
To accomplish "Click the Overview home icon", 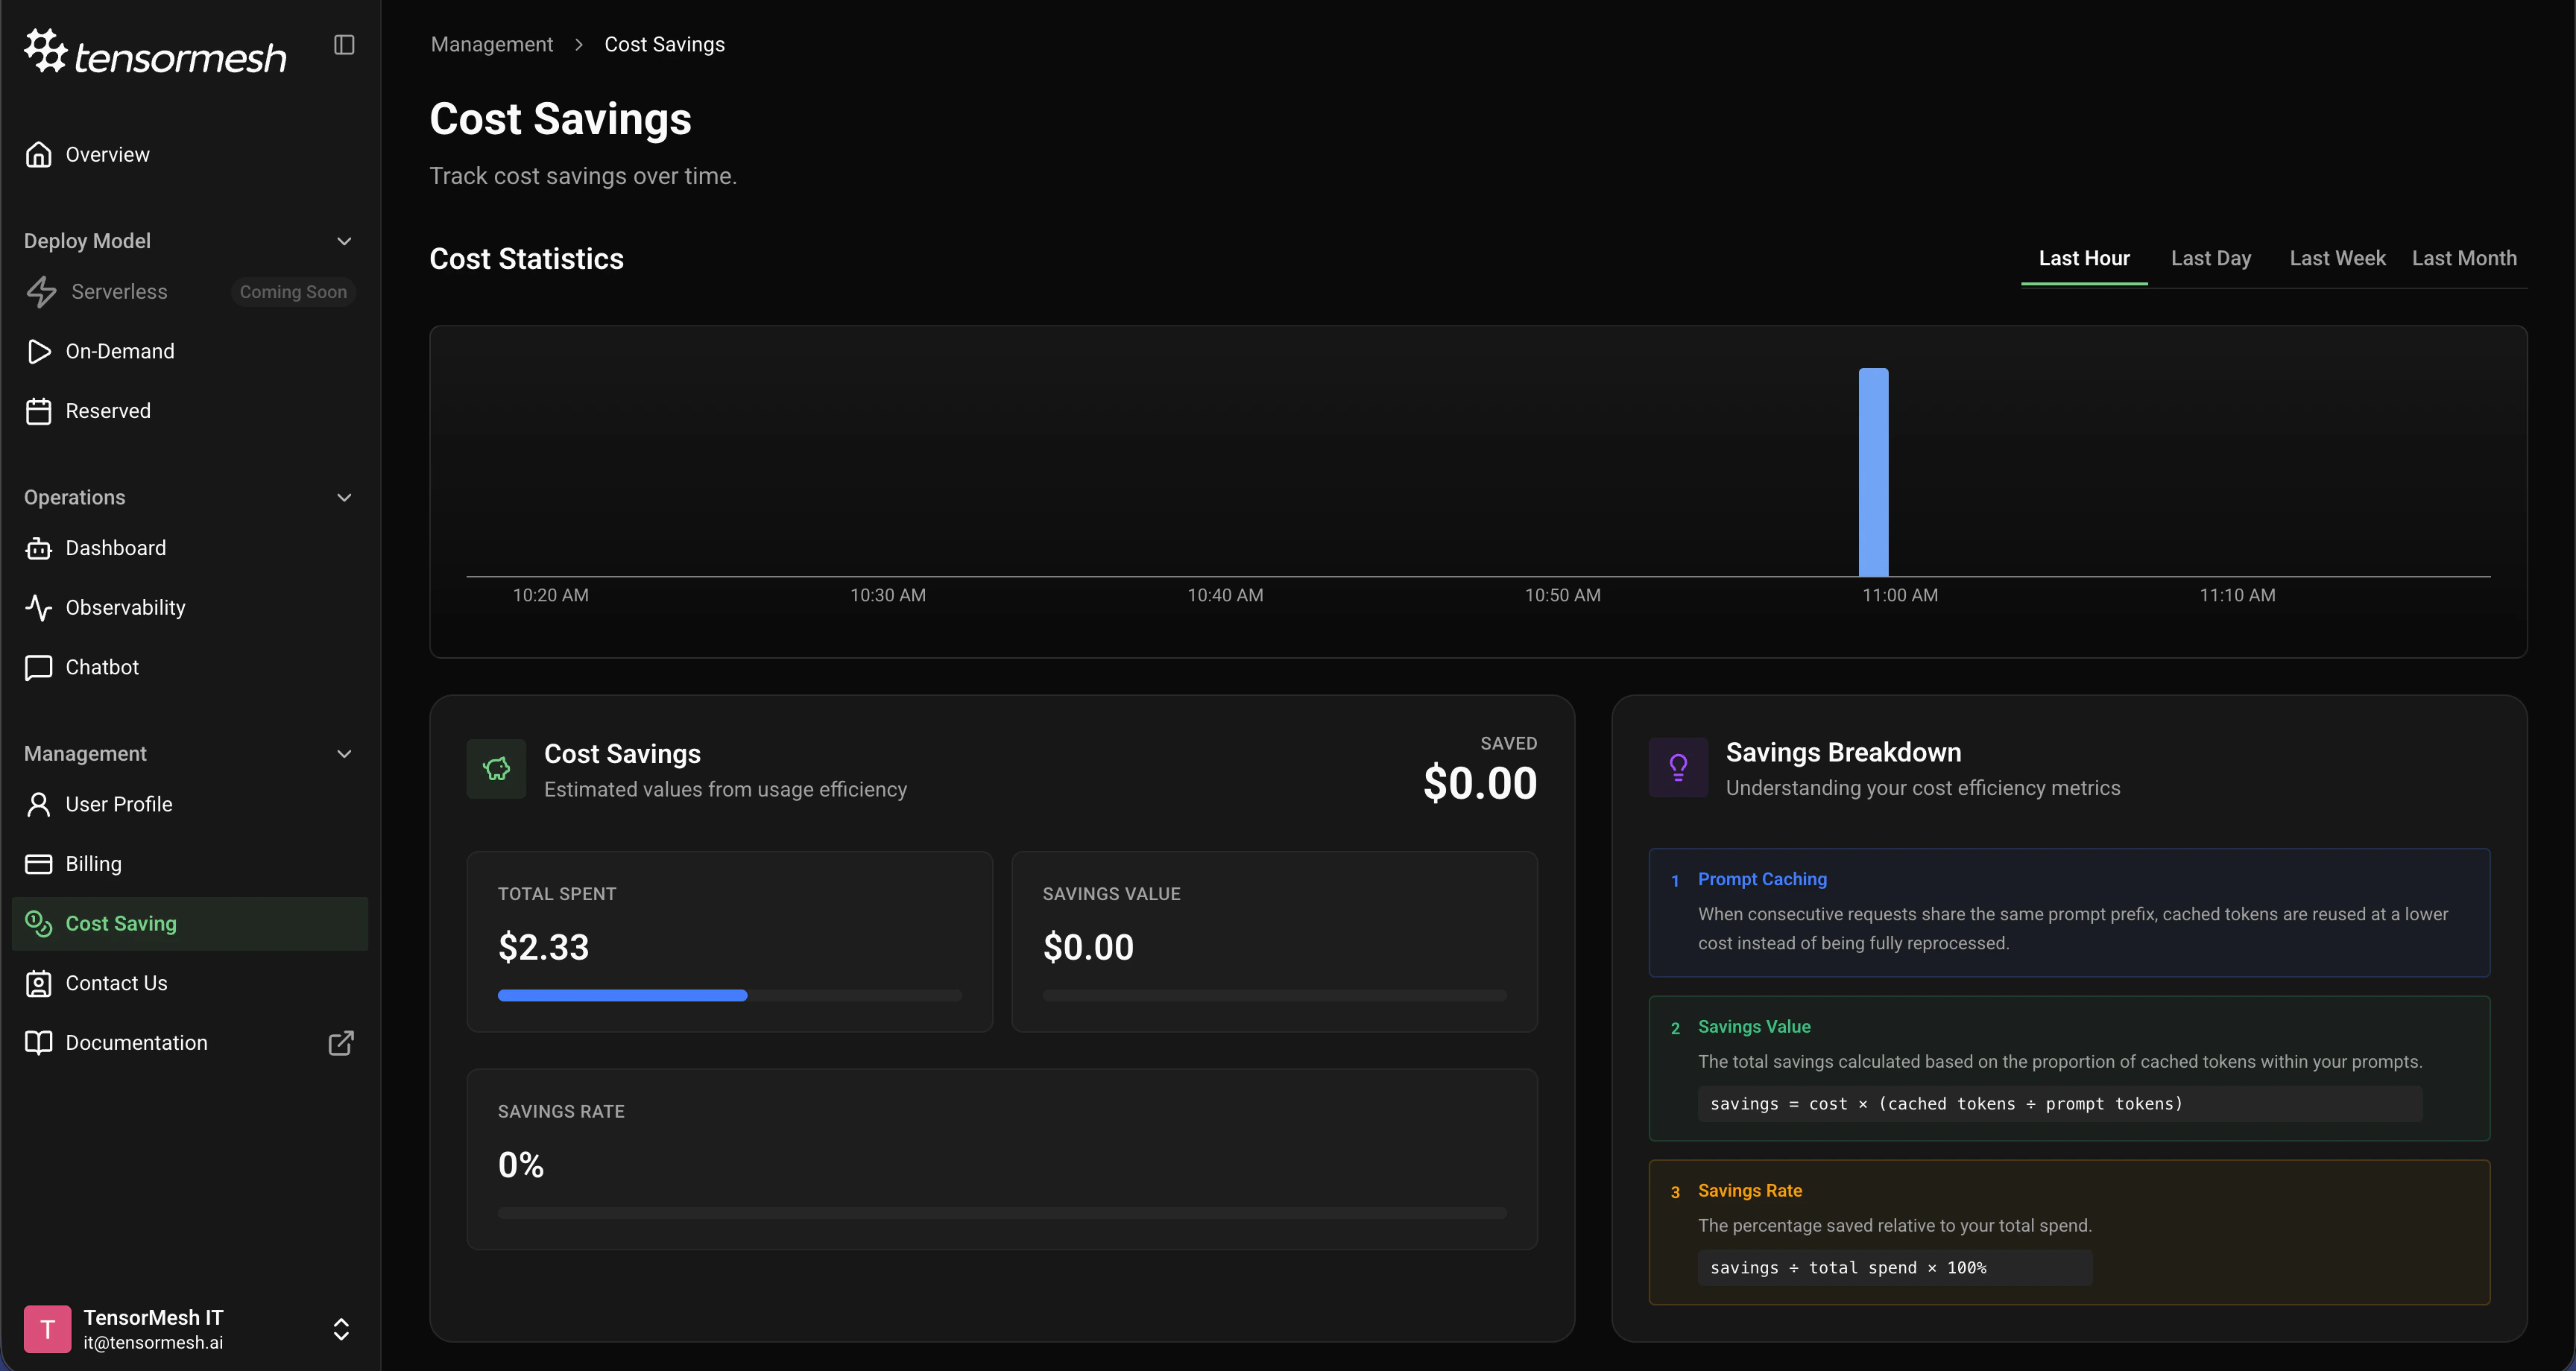I will (x=39, y=155).
